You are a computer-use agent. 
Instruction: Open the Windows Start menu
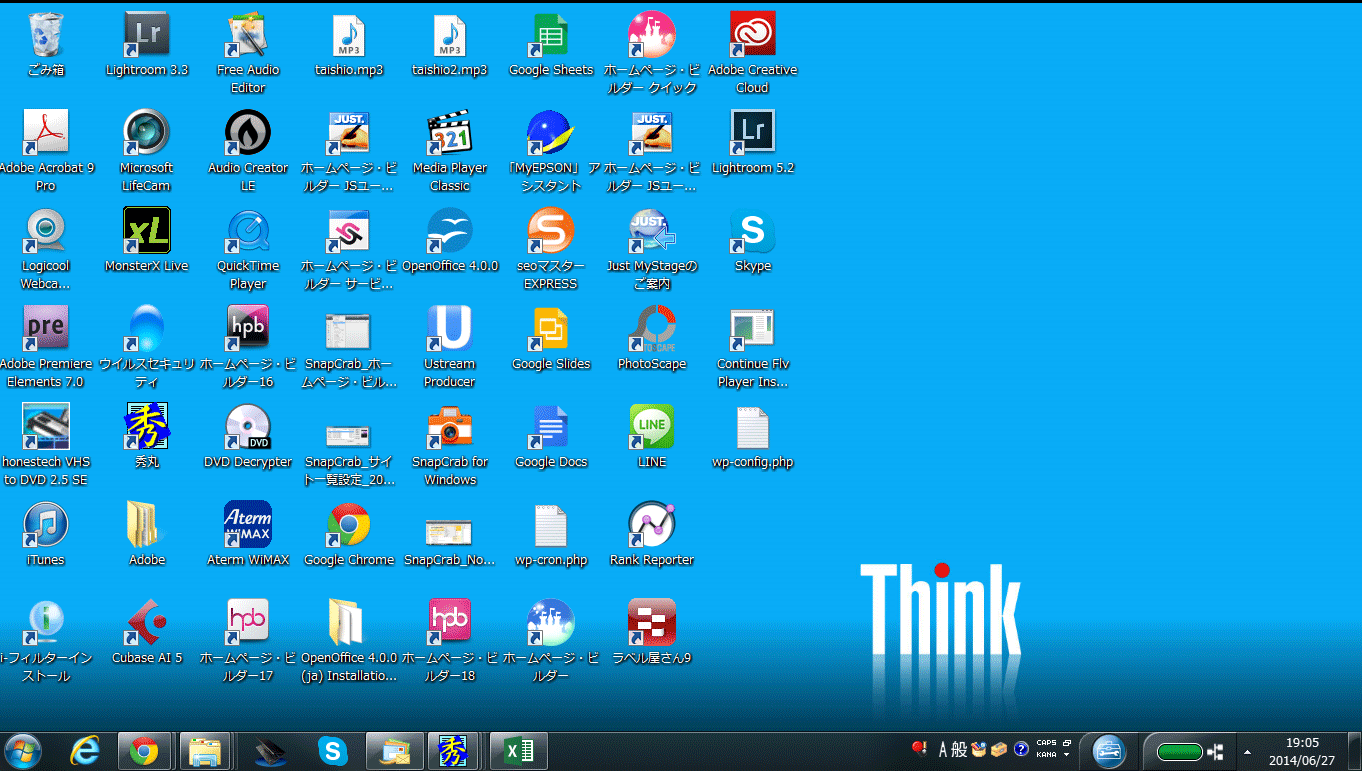coord(23,751)
